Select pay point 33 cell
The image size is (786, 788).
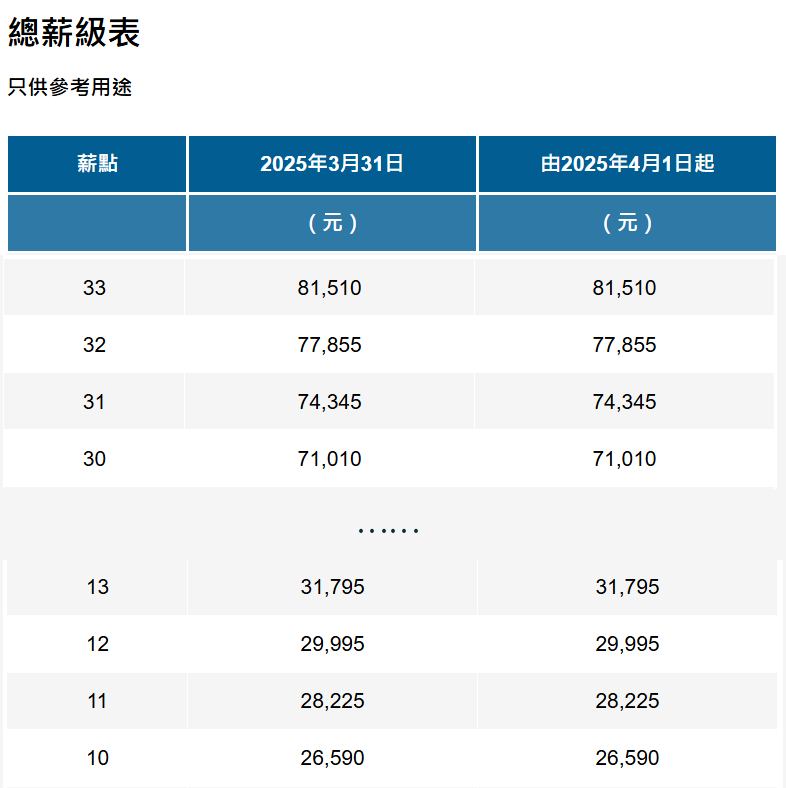[x=94, y=288]
